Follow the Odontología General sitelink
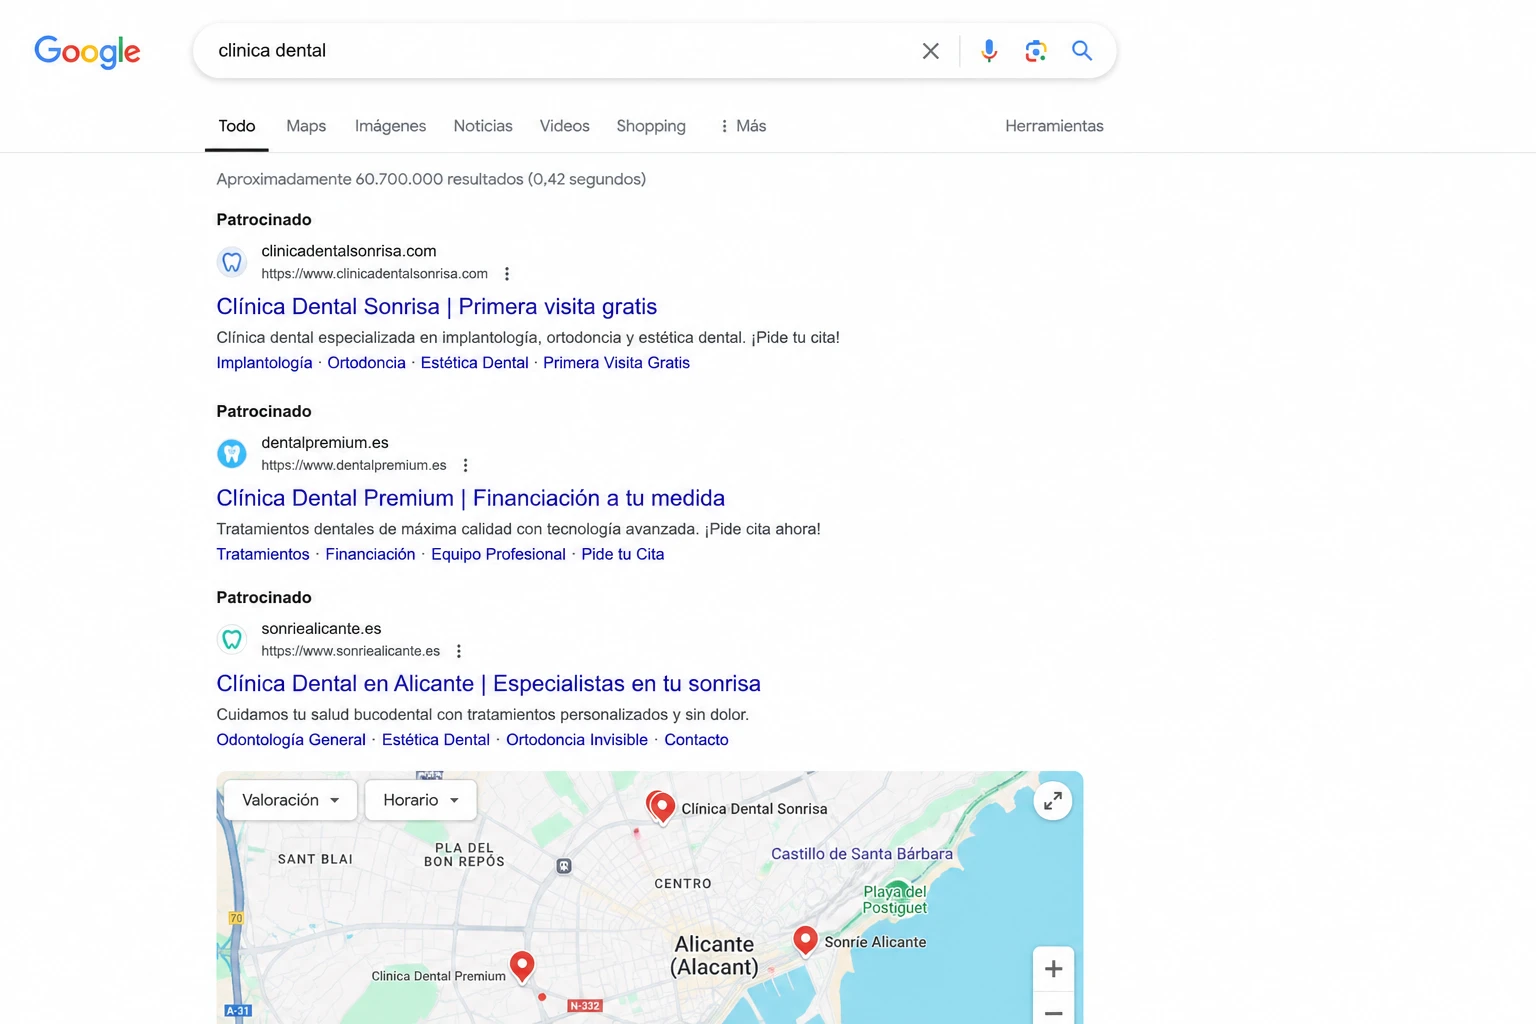 pyautogui.click(x=291, y=740)
